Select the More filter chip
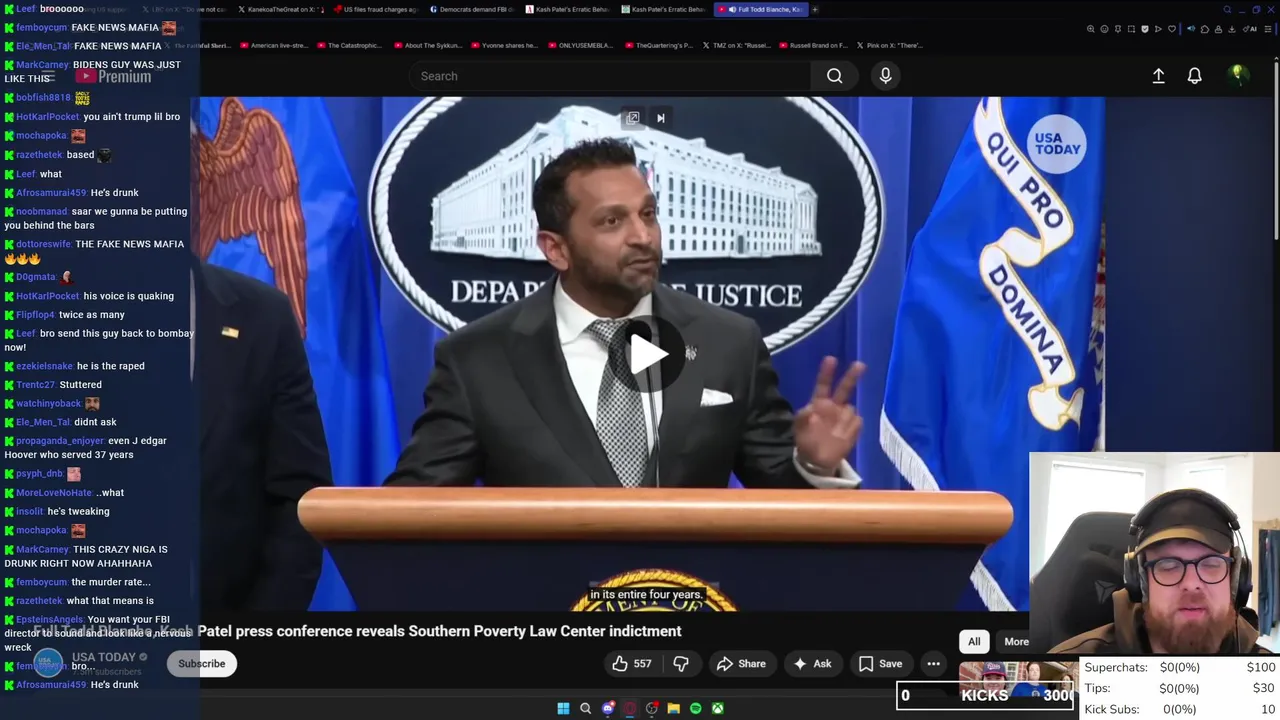The width and height of the screenshot is (1280, 720). (1016, 642)
